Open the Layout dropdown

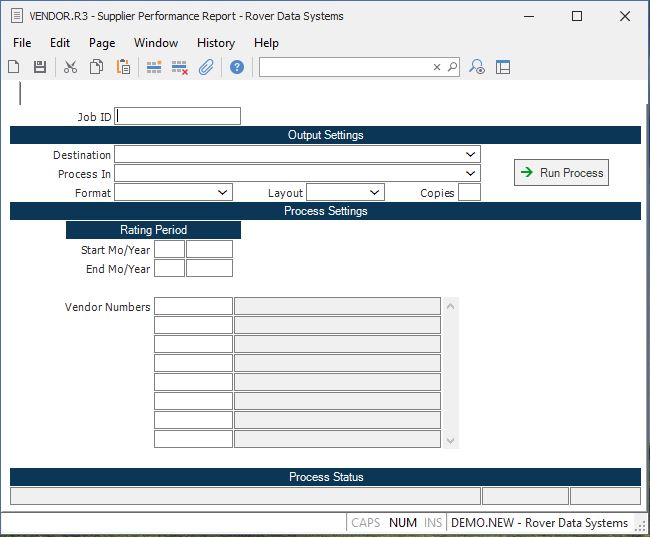tap(374, 193)
